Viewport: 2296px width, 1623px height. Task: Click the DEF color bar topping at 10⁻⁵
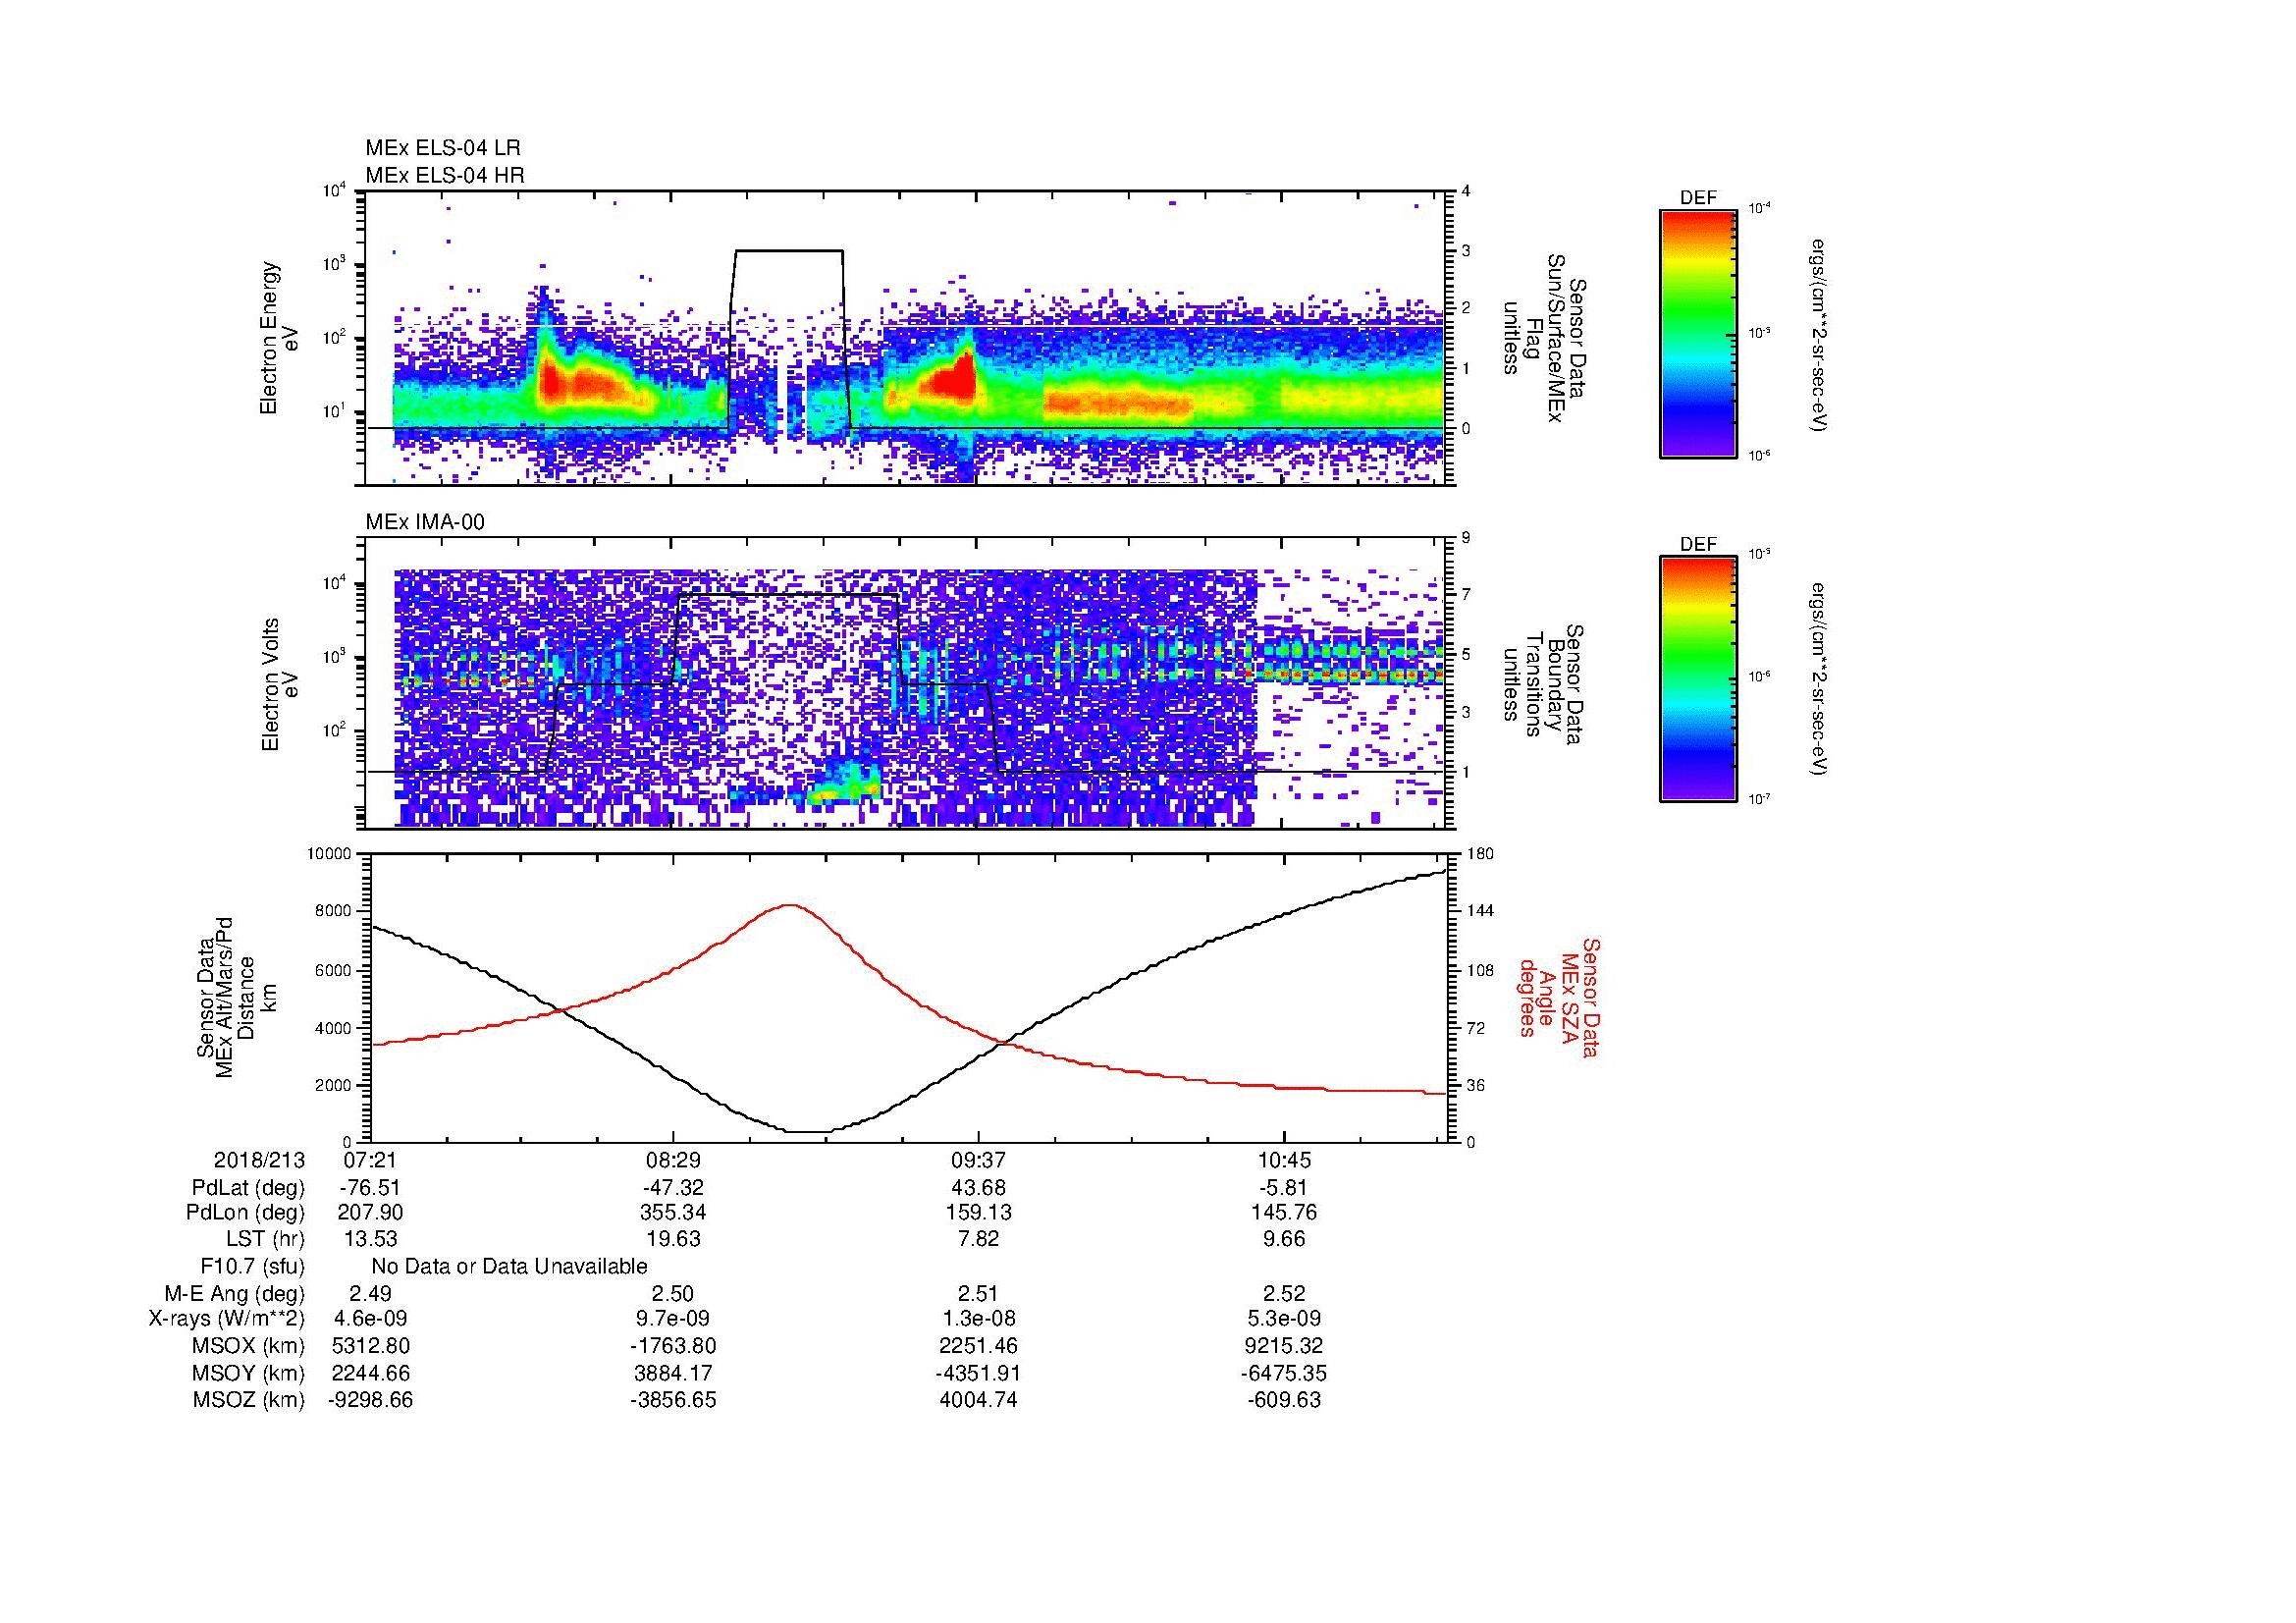tap(1697, 679)
